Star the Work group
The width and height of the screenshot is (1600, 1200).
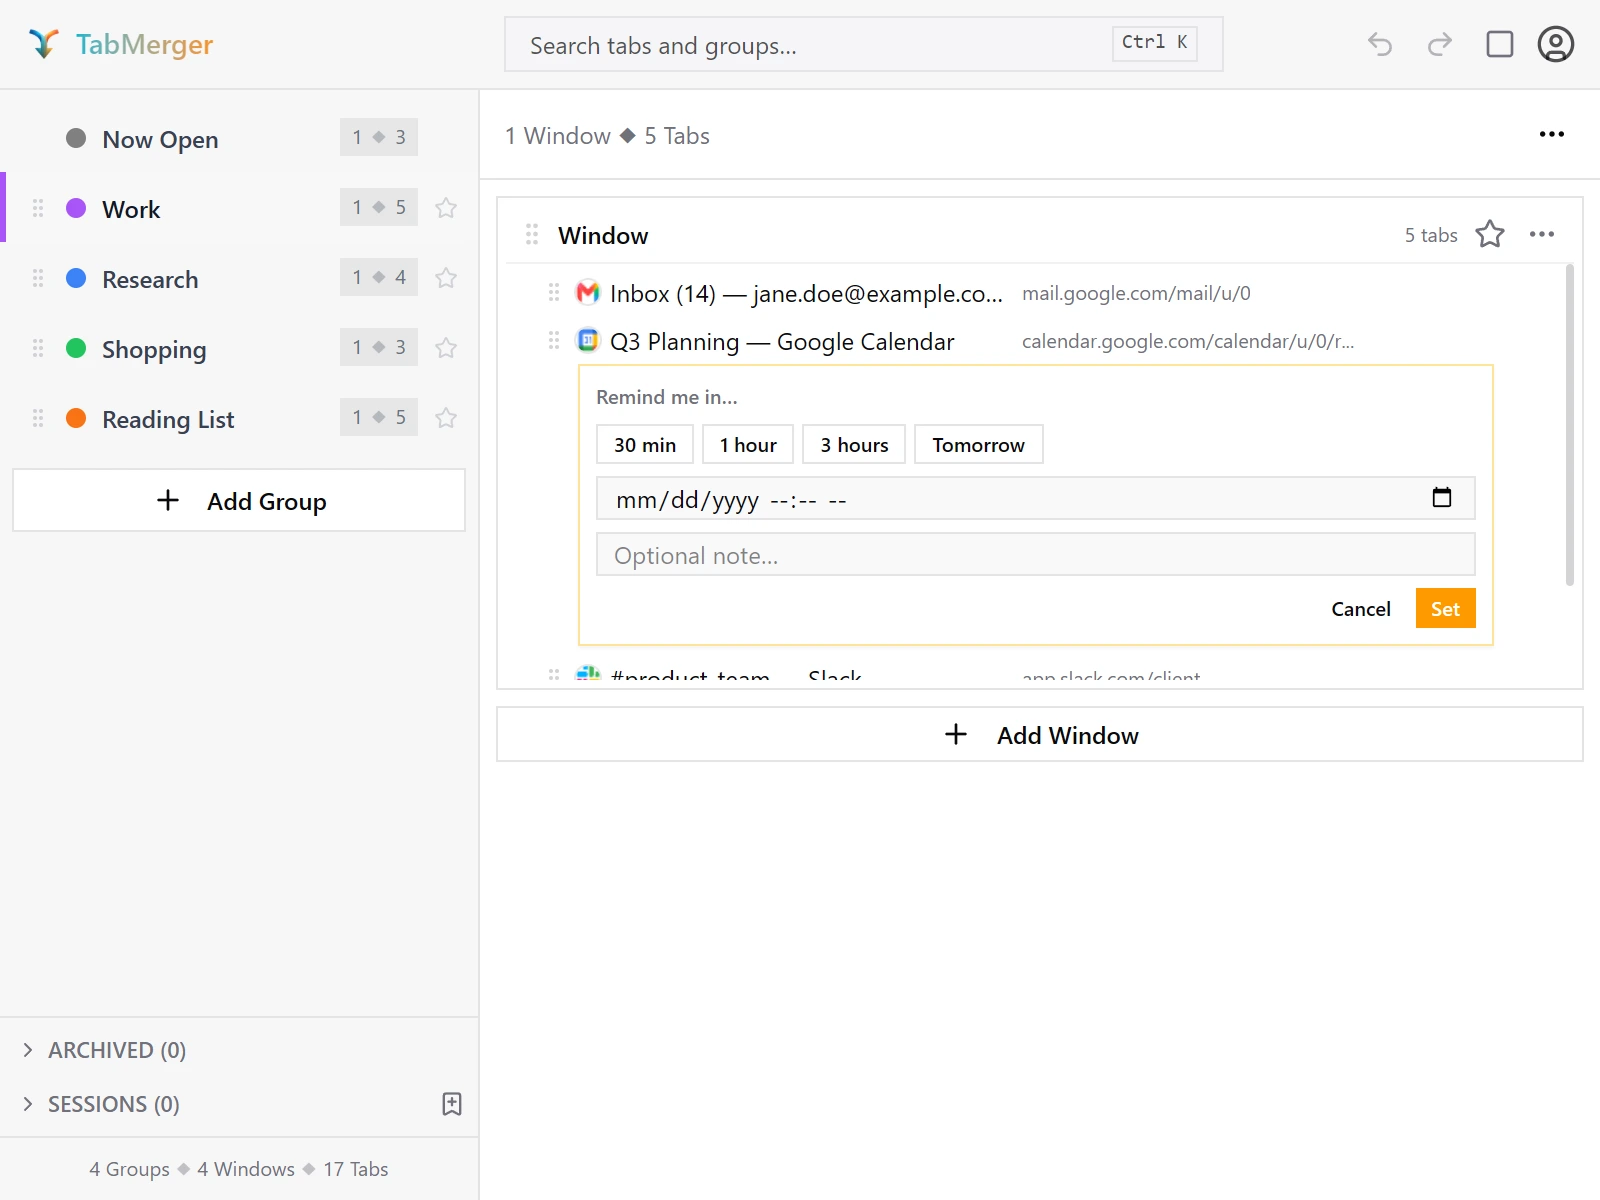pyautogui.click(x=446, y=208)
